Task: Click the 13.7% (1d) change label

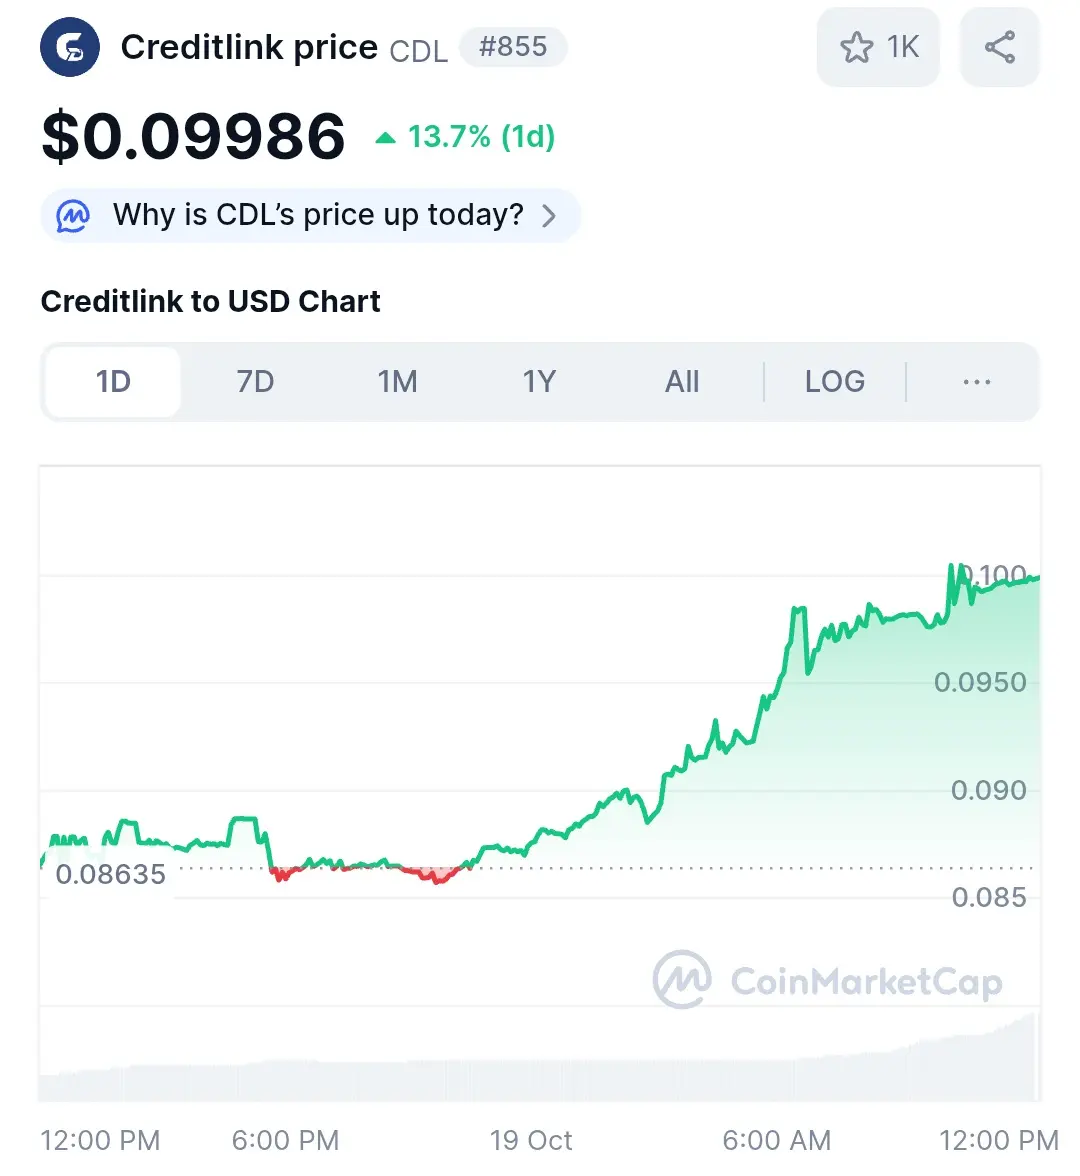Action: click(482, 137)
